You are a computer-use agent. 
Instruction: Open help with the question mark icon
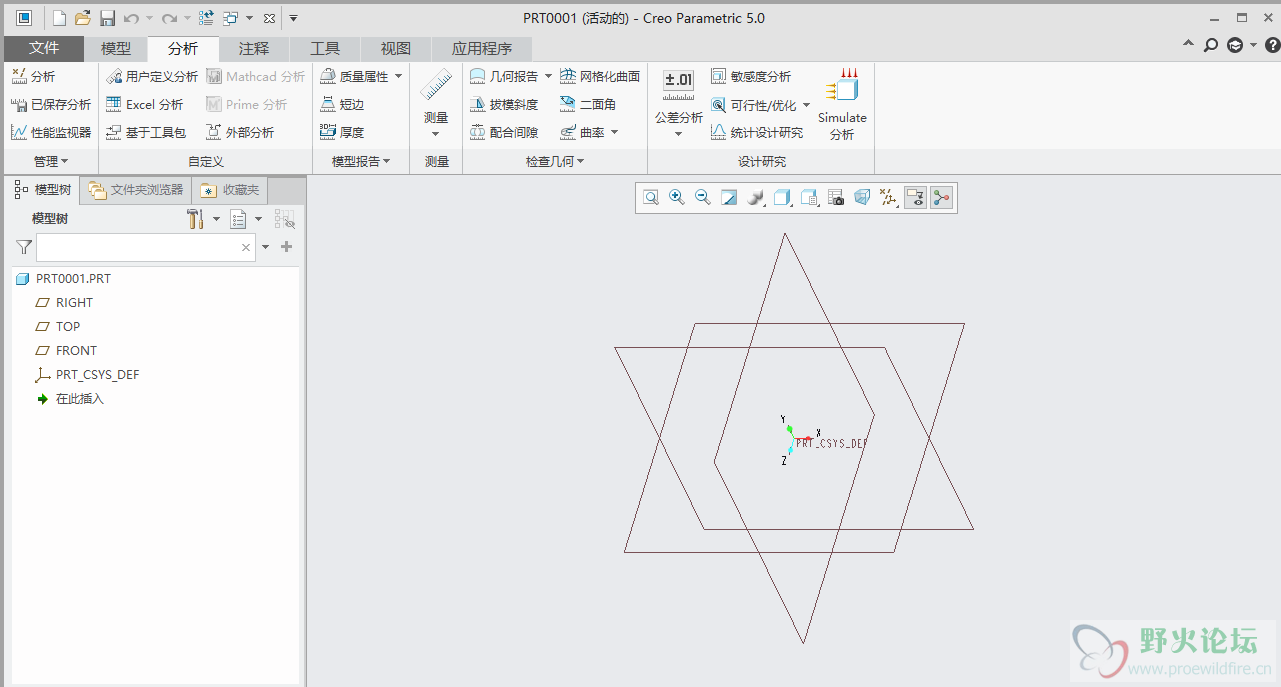click(1272, 45)
